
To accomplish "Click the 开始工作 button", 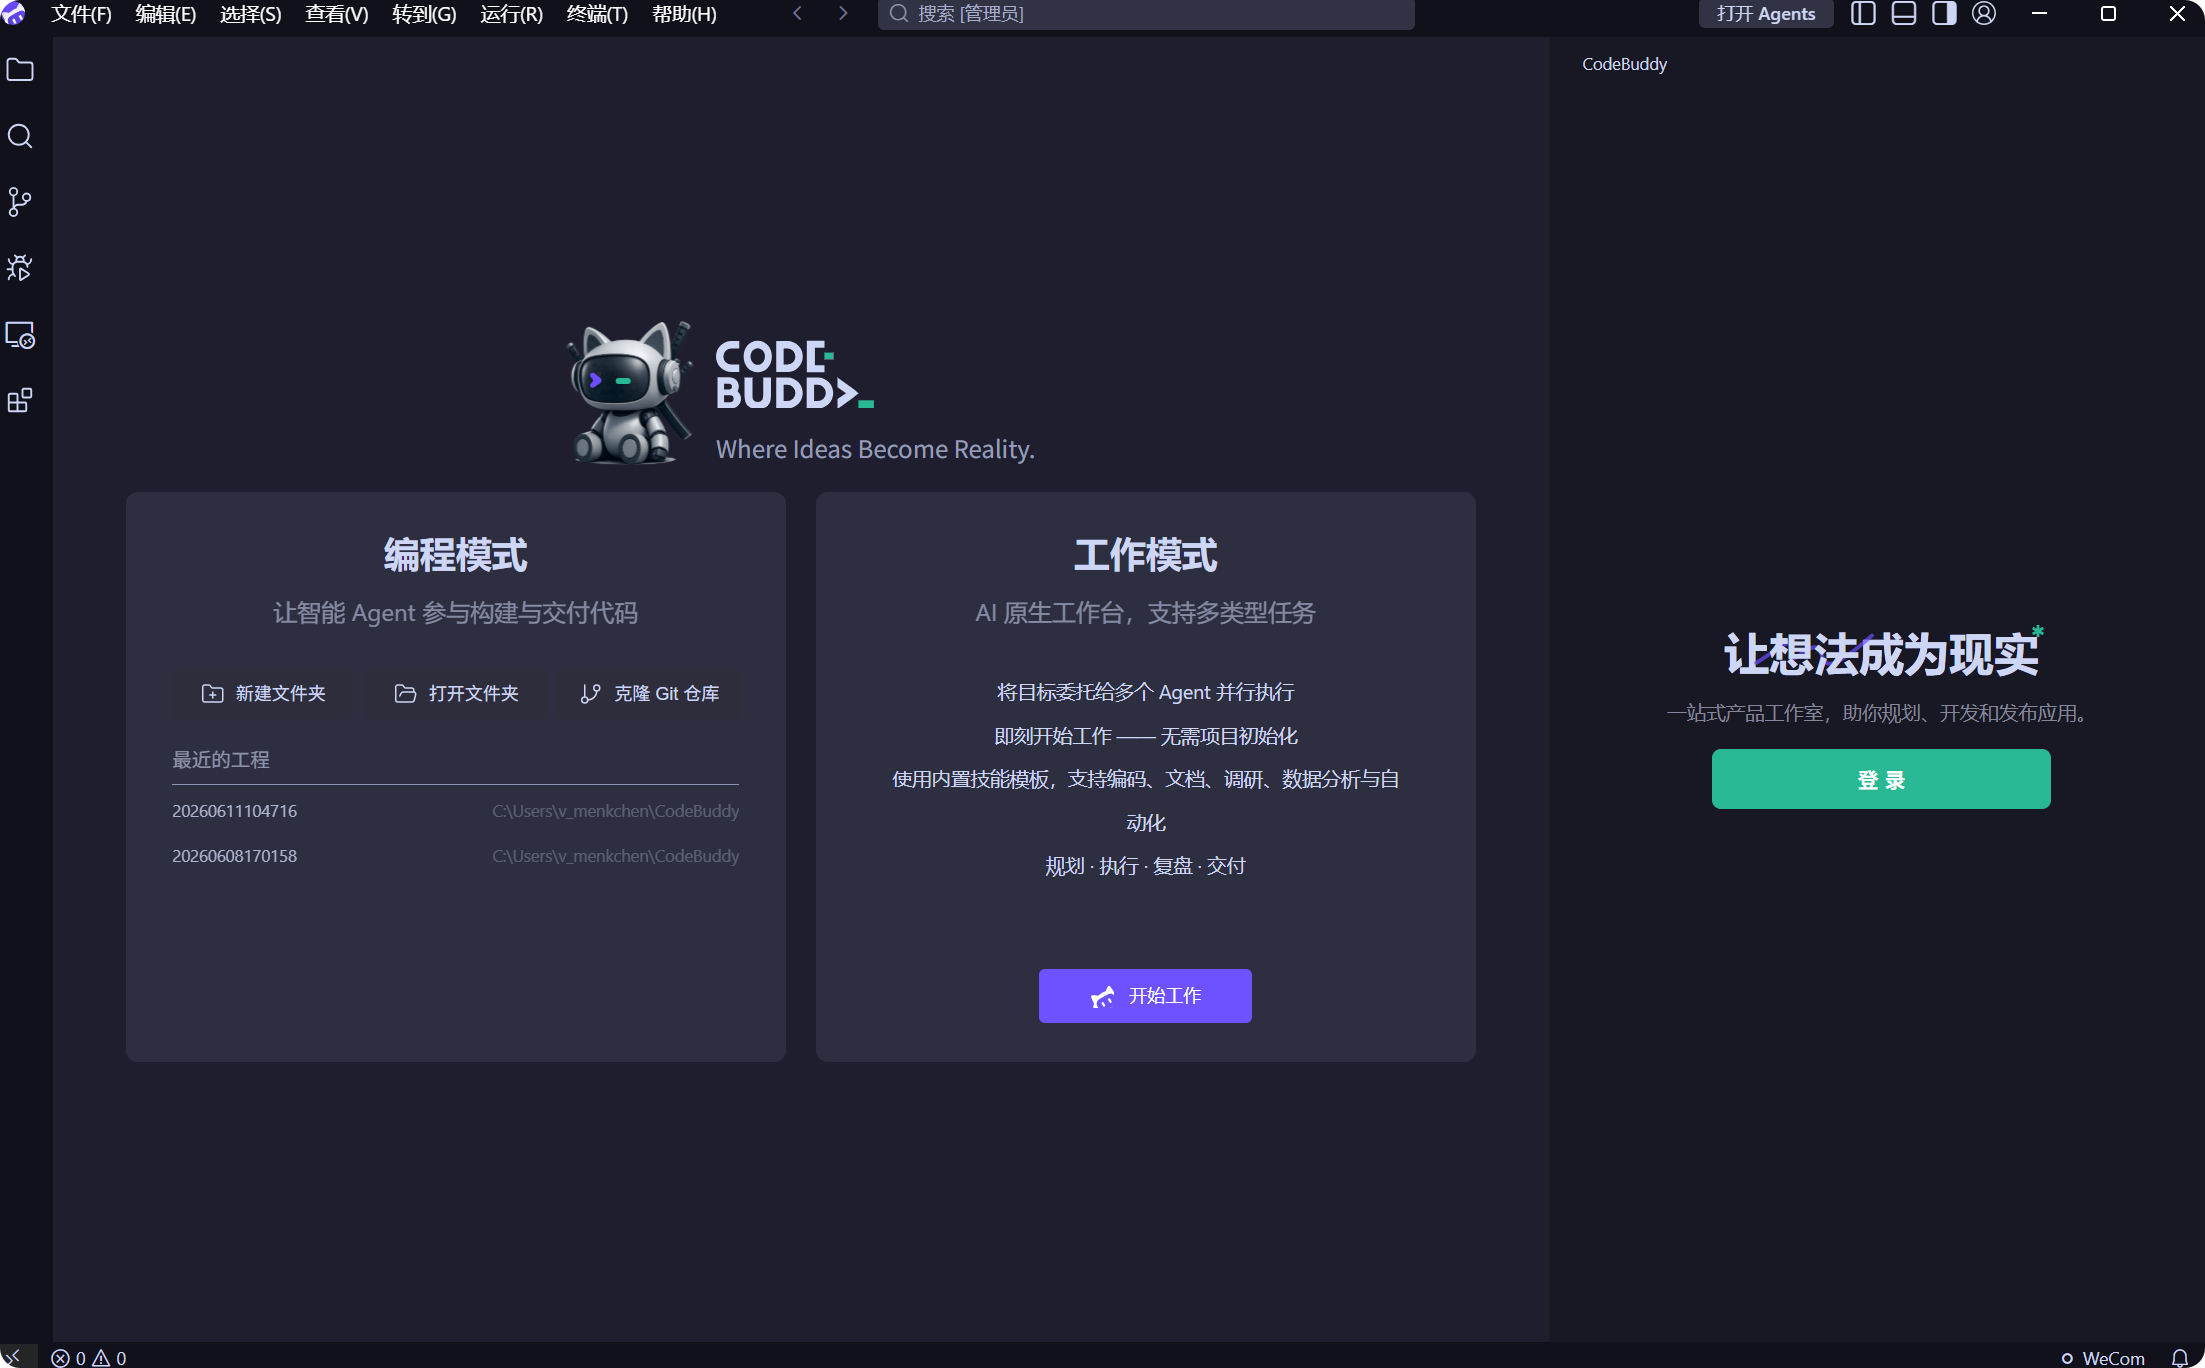I will (x=1145, y=996).
